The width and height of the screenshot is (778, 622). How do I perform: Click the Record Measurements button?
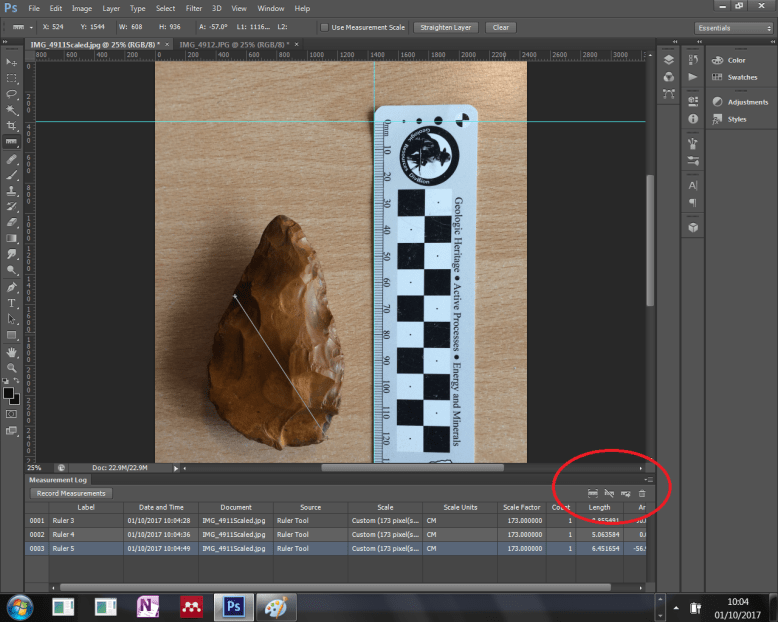(70, 493)
